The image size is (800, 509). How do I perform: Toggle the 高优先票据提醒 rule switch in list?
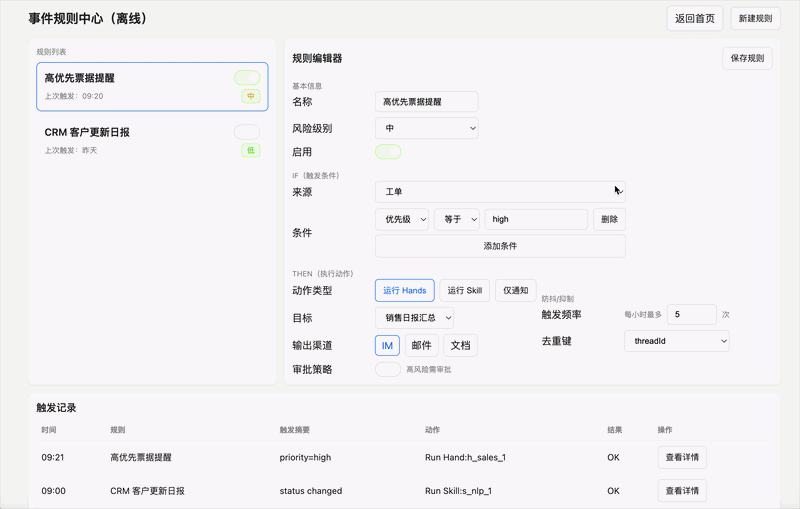[247, 78]
